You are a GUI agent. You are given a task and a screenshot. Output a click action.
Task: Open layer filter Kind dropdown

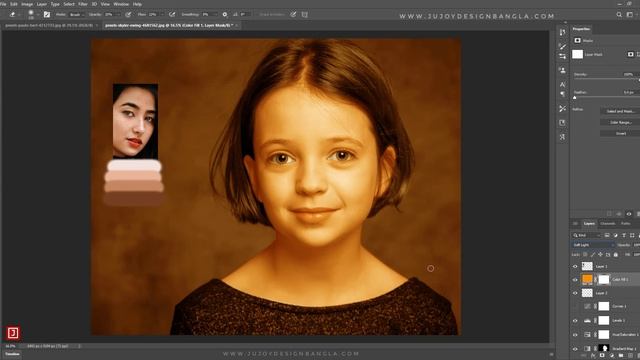[587, 236]
